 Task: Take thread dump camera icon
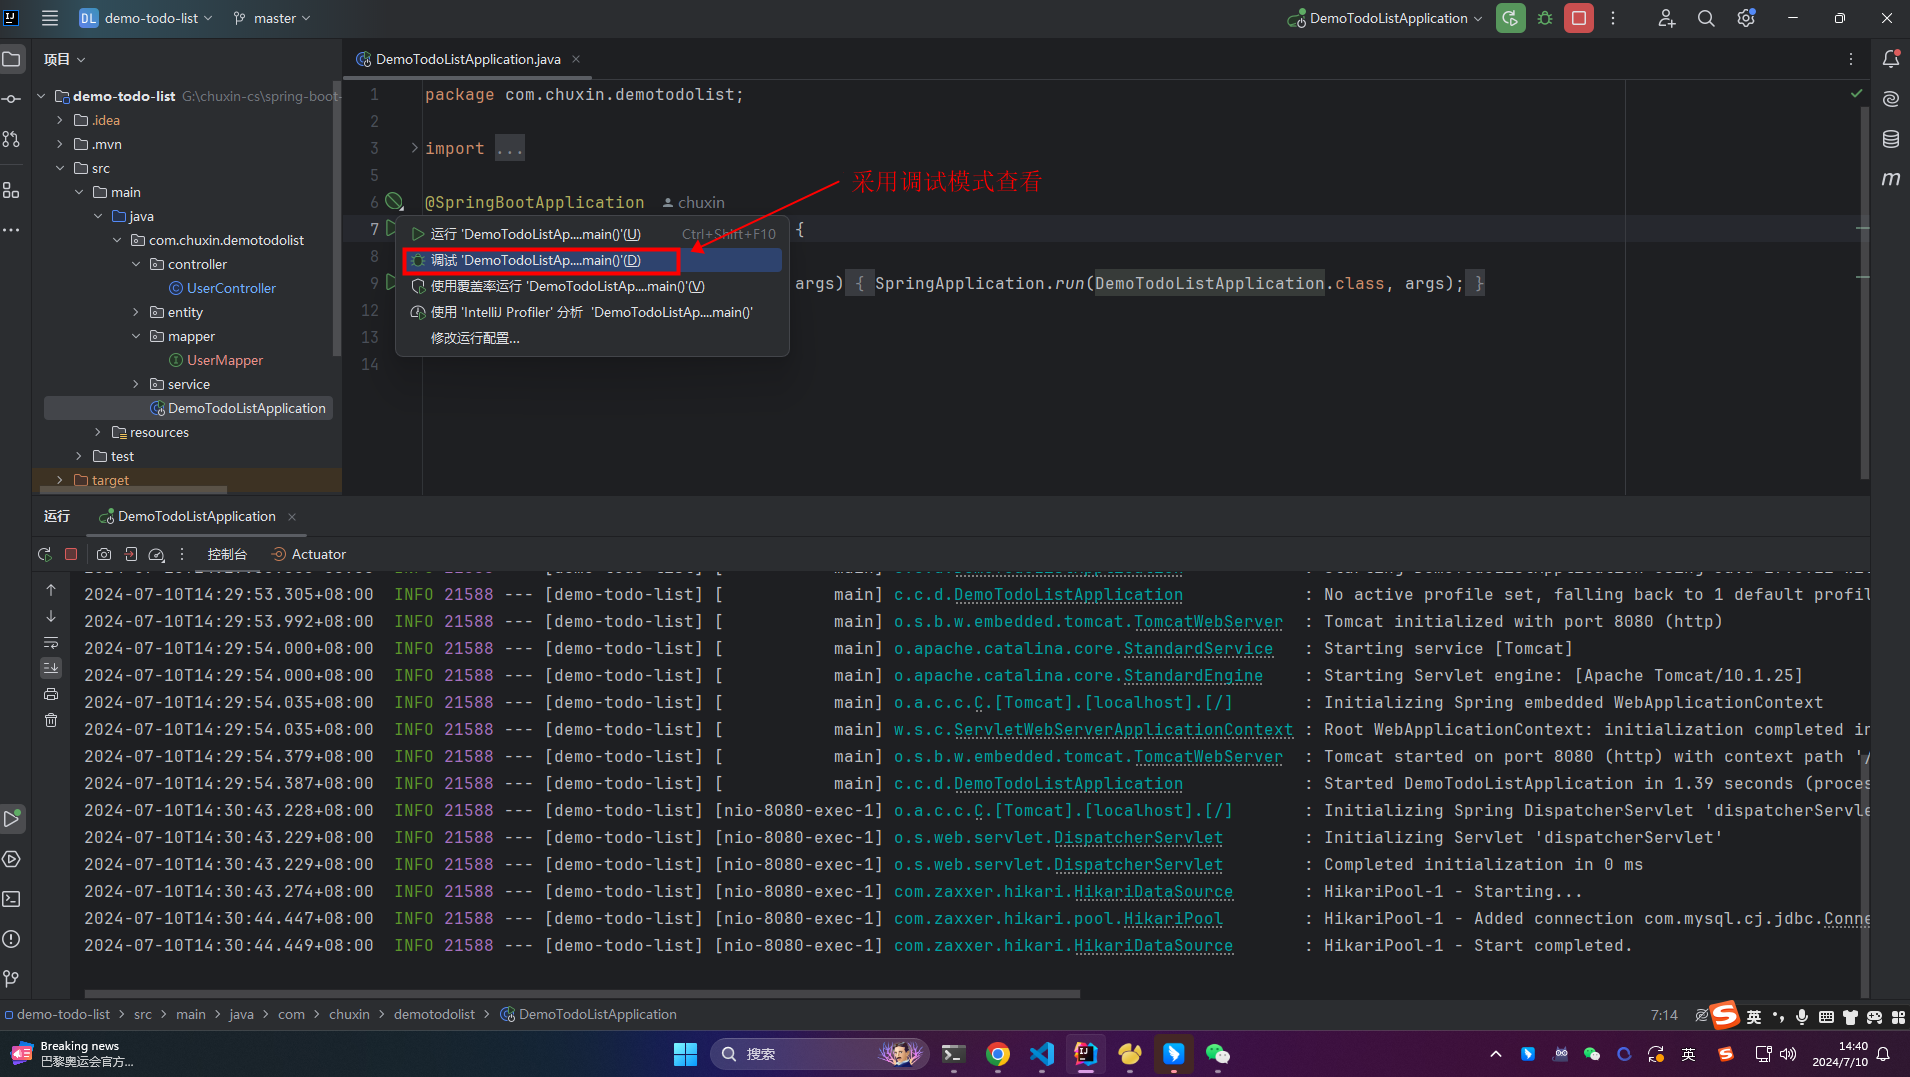click(x=104, y=554)
